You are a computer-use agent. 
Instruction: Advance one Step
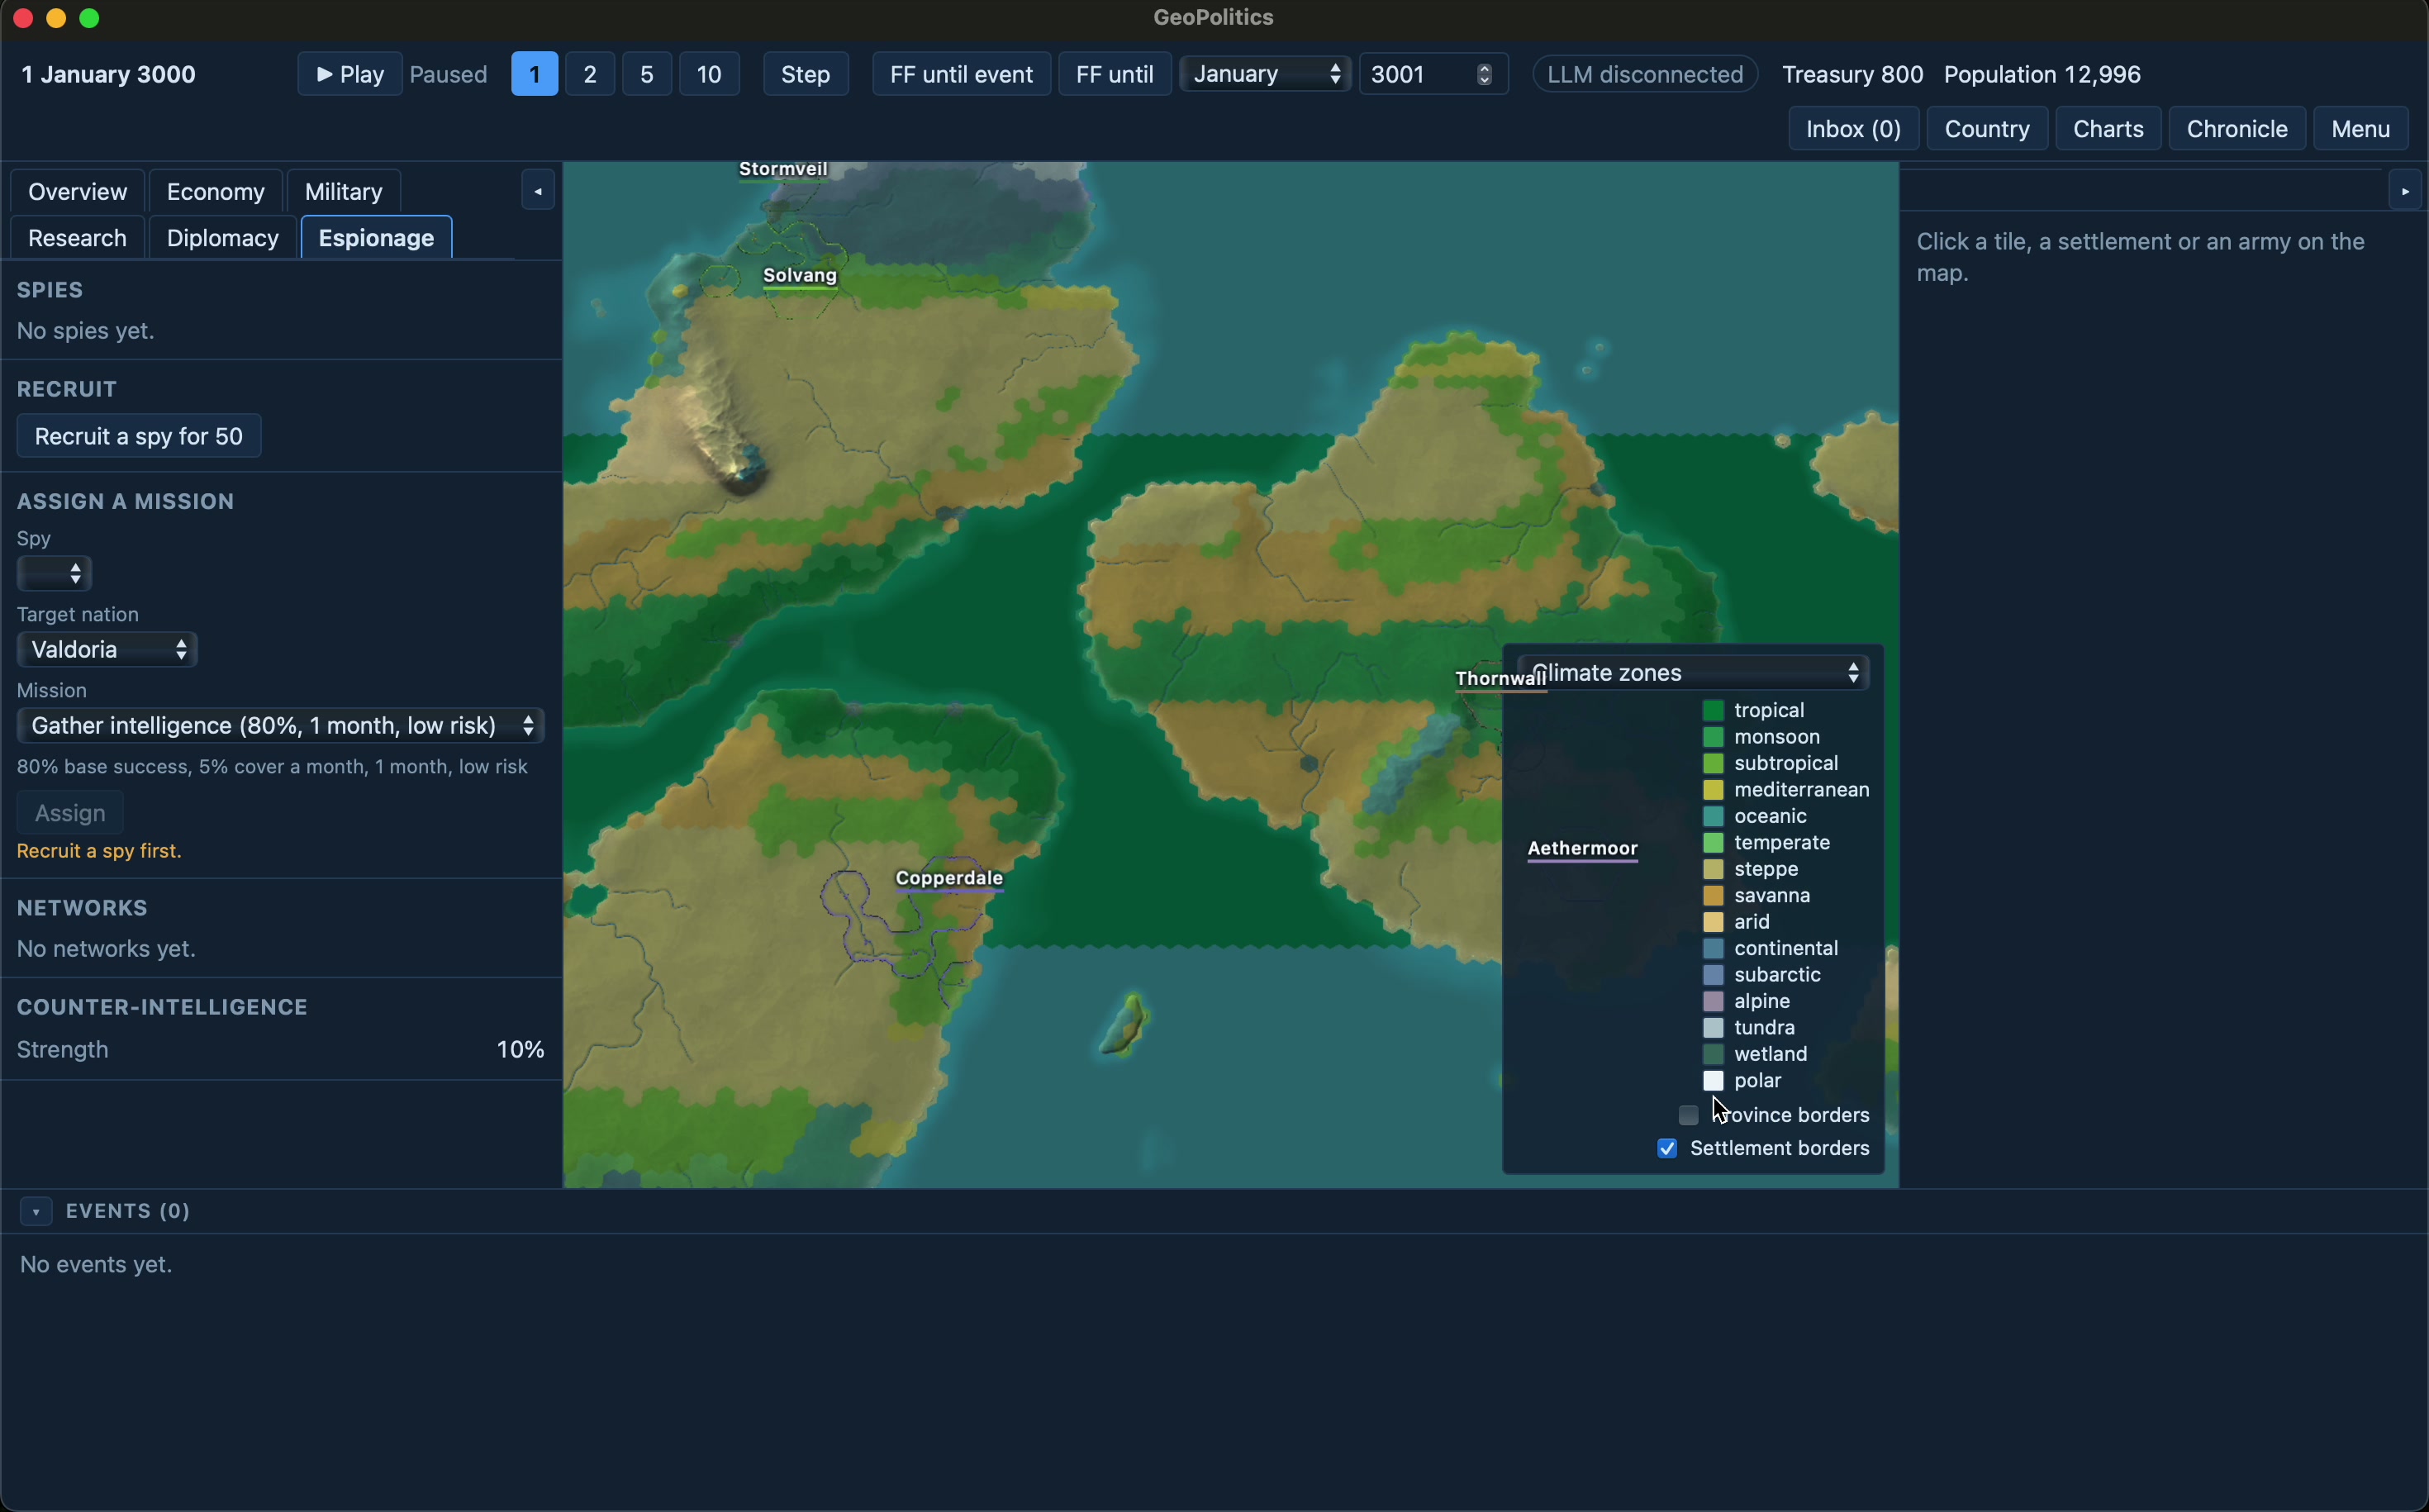pyautogui.click(x=805, y=74)
